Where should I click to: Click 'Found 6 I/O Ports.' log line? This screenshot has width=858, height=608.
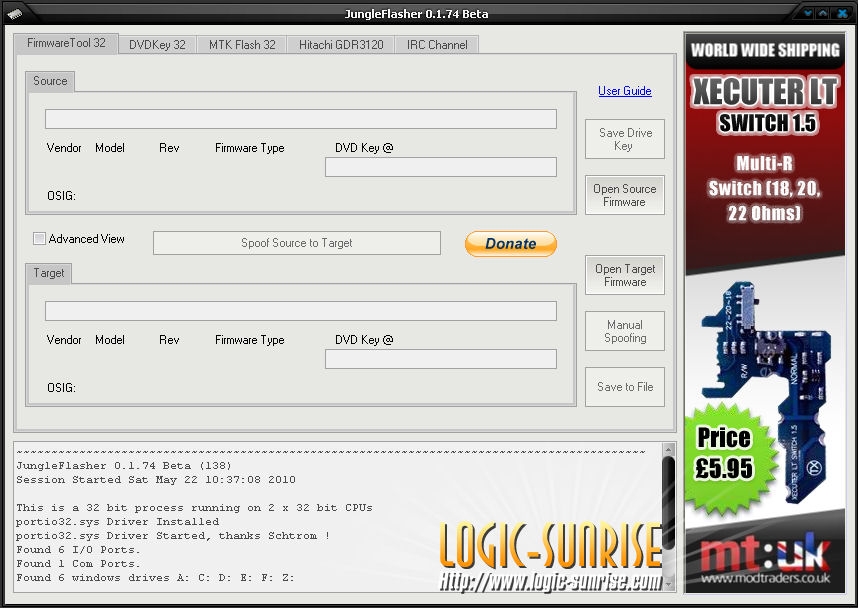(x=78, y=549)
